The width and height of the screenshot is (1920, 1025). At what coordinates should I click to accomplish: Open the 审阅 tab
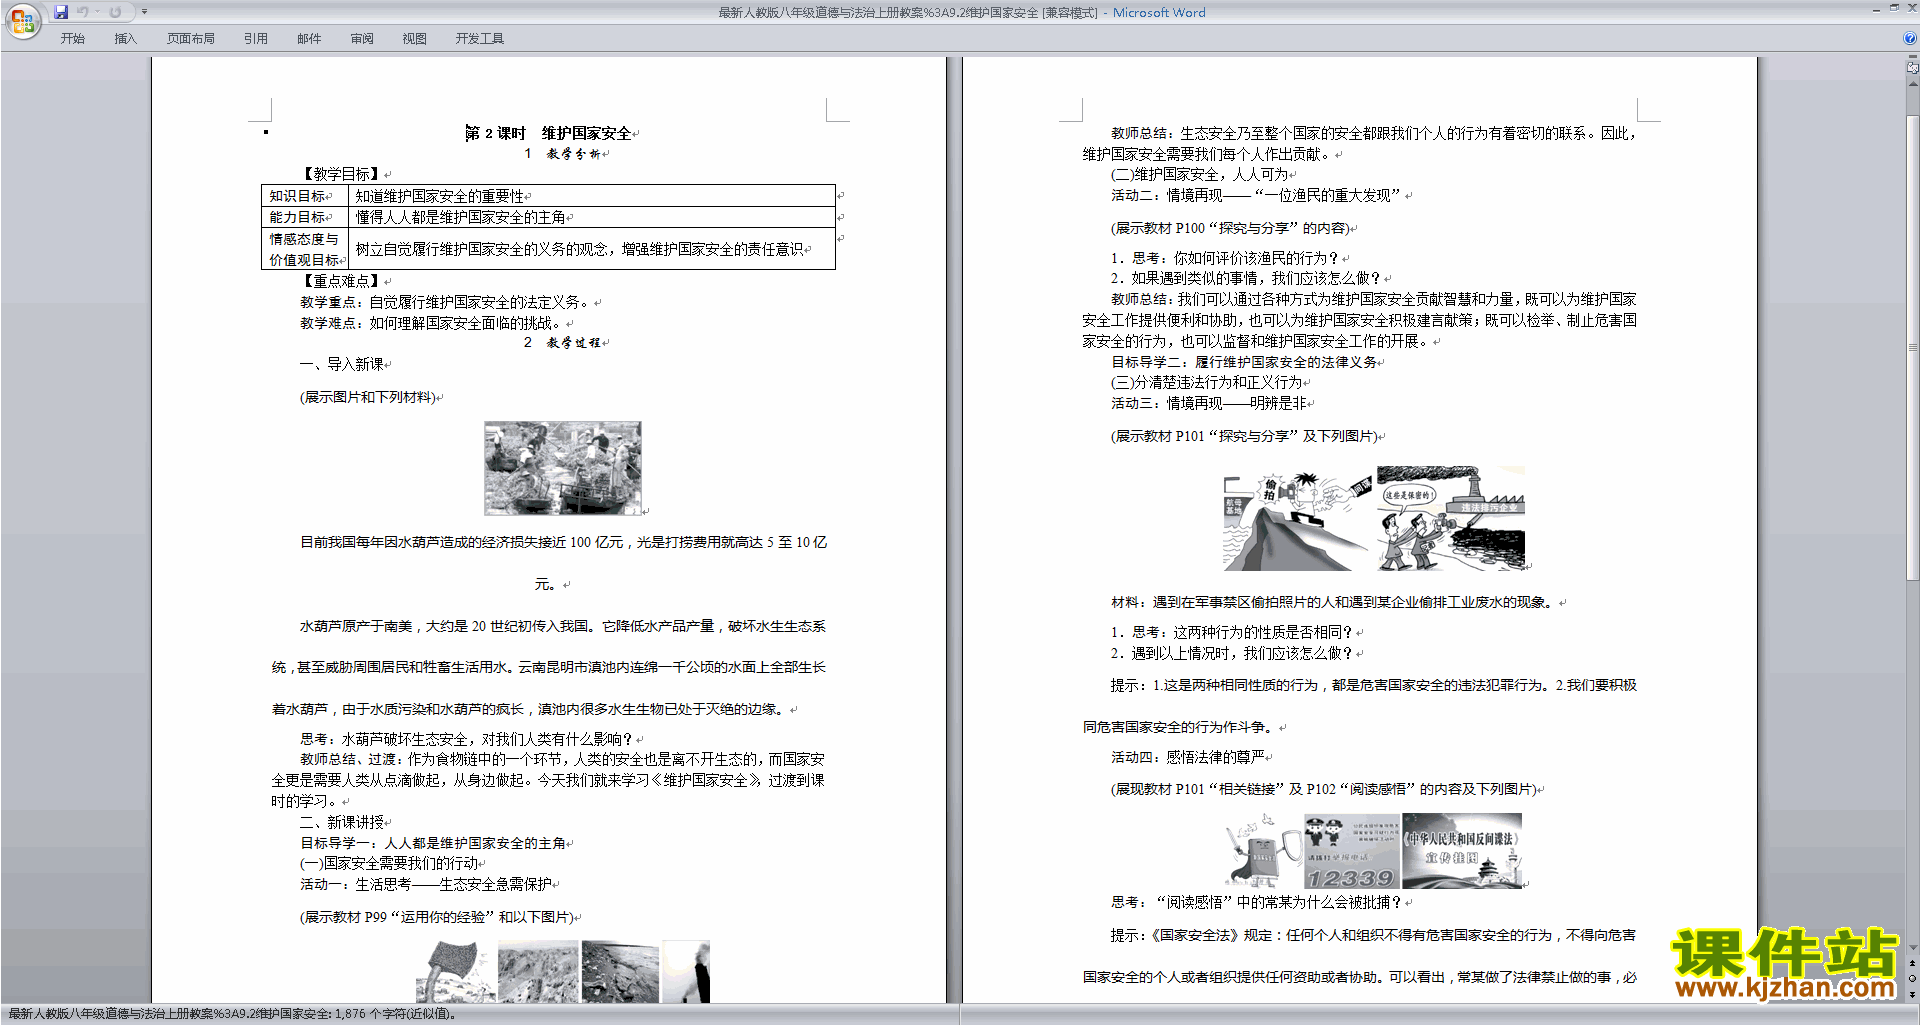pyautogui.click(x=362, y=39)
